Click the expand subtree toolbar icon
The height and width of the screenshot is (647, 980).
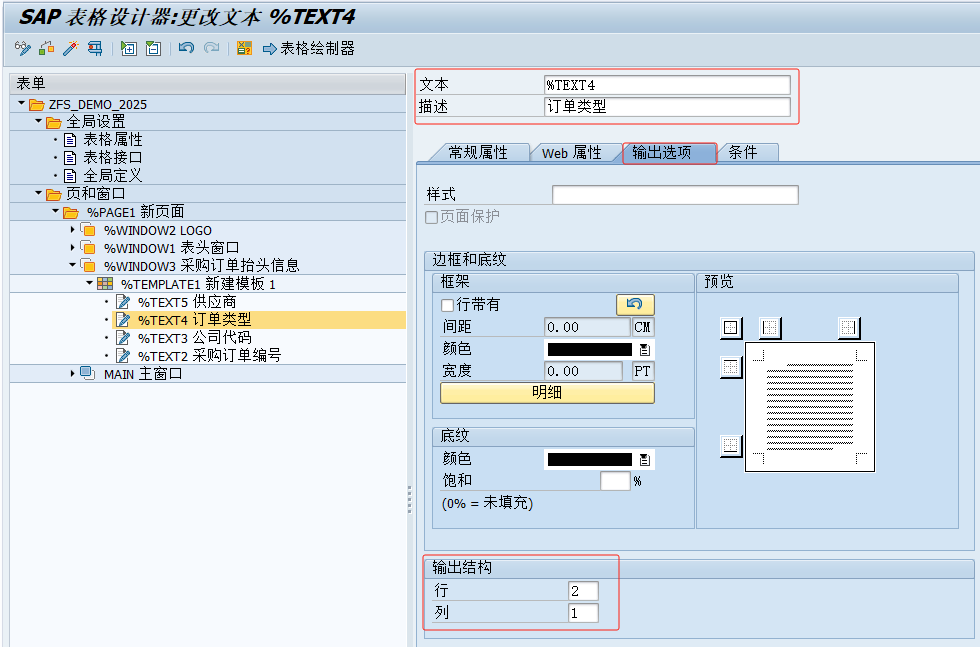coord(129,48)
